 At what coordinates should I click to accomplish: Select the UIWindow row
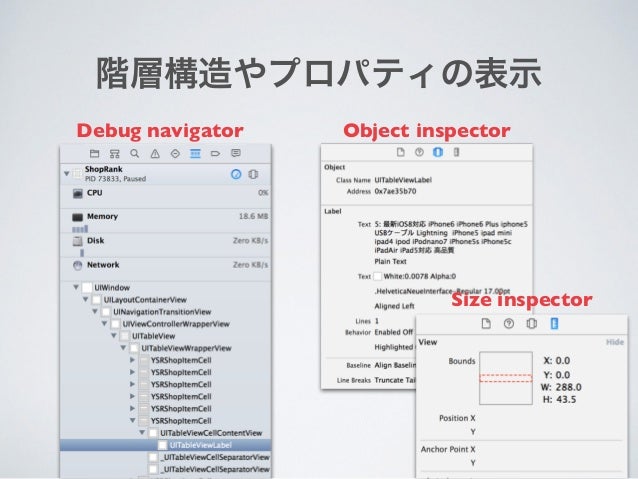coord(166,287)
